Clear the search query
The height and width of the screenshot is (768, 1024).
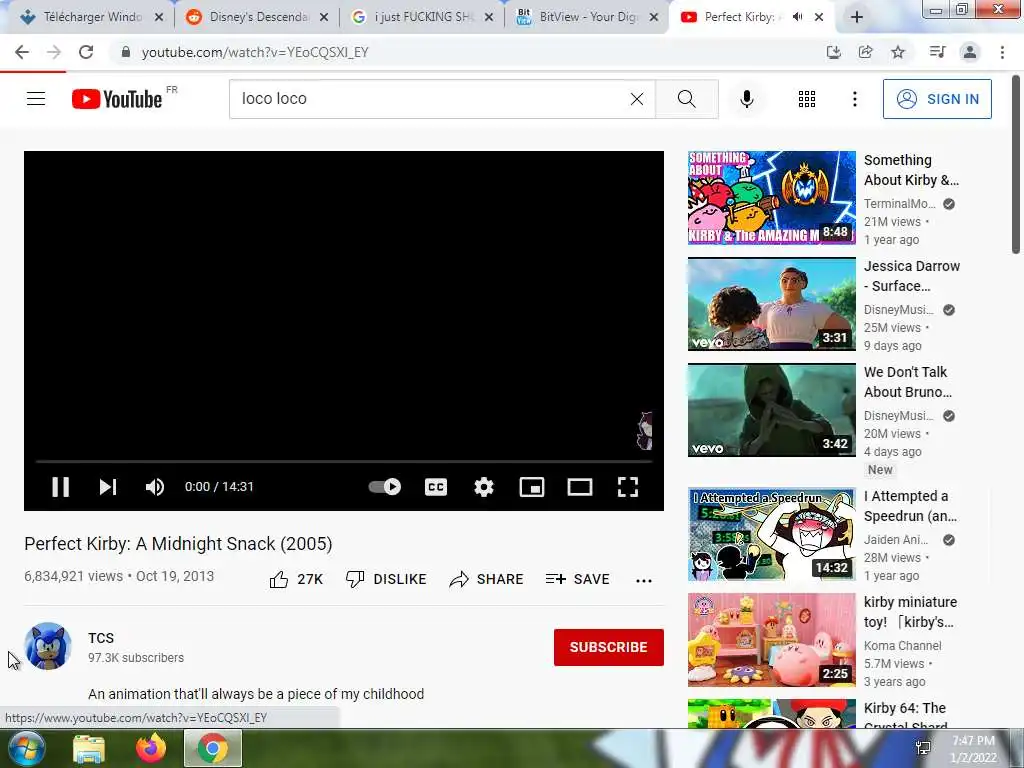pos(637,99)
